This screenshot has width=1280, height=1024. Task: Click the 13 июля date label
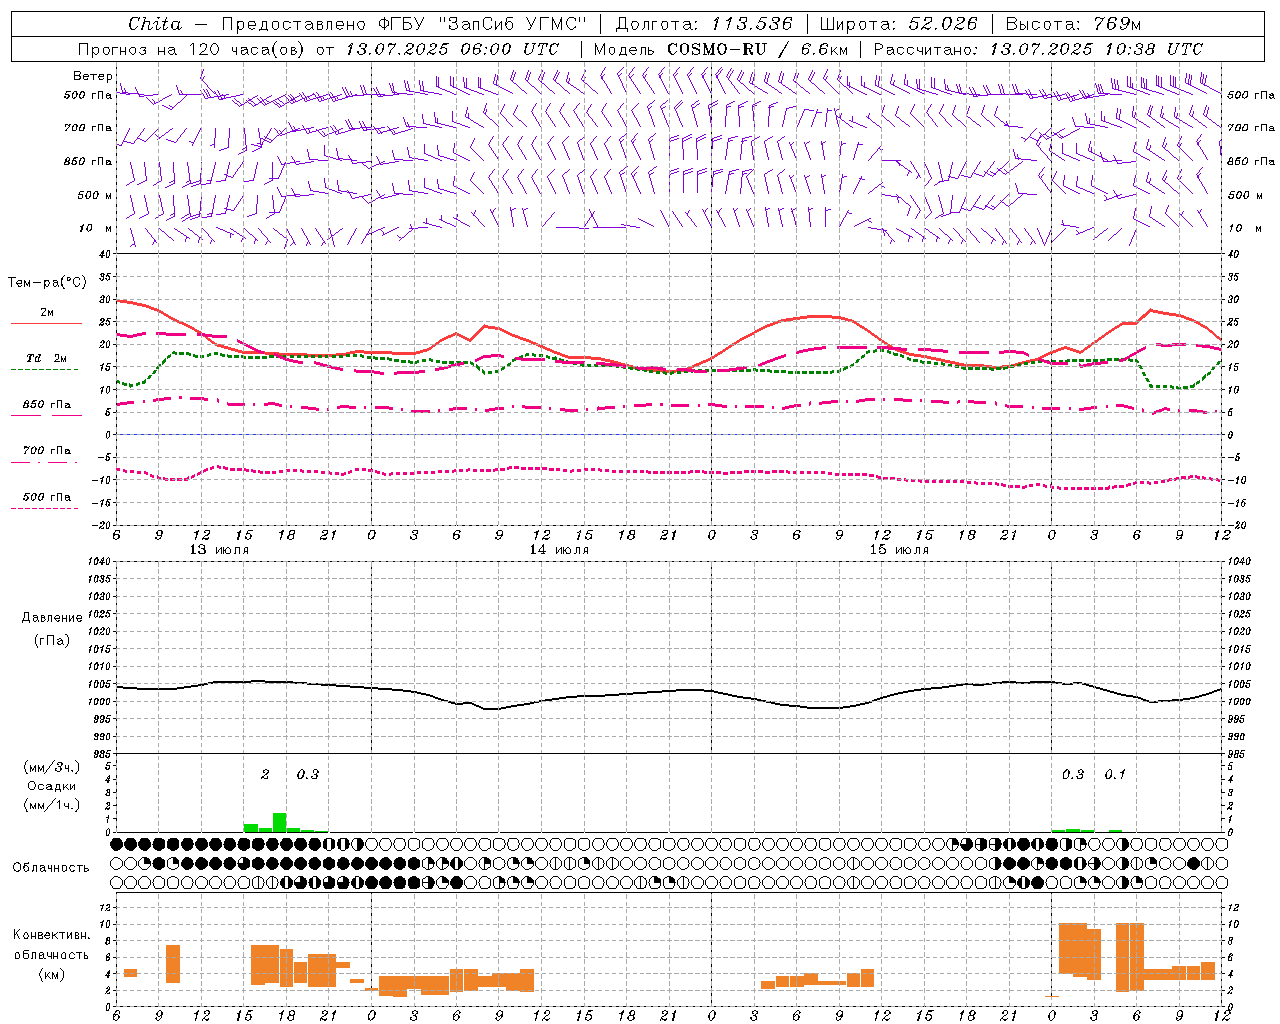click(219, 550)
